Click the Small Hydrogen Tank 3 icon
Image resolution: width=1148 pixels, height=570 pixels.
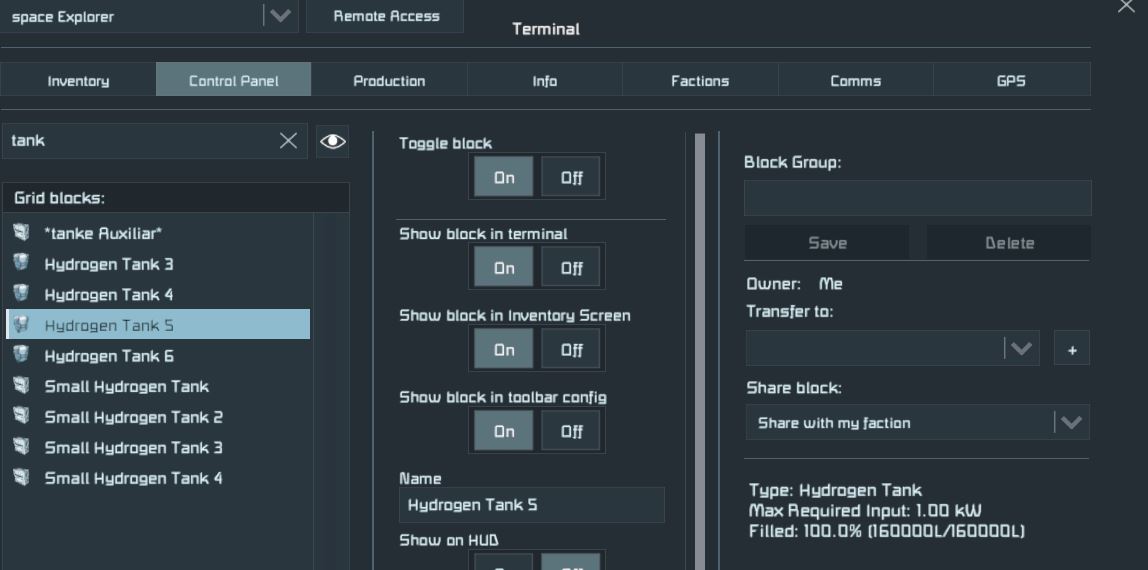22,447
